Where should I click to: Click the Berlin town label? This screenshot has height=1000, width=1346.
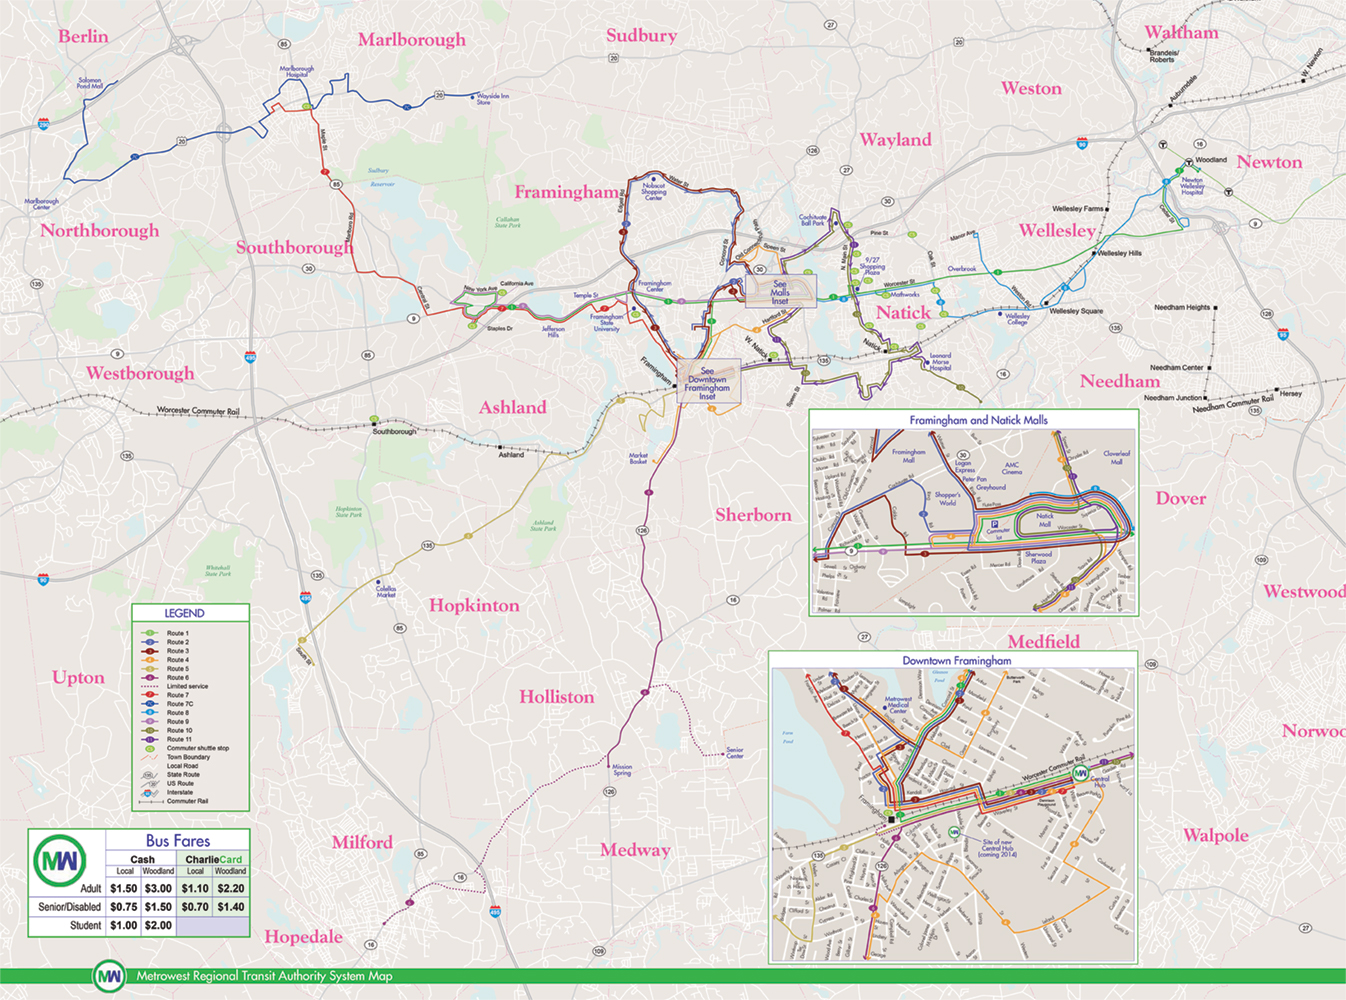[x=83, y=36]
